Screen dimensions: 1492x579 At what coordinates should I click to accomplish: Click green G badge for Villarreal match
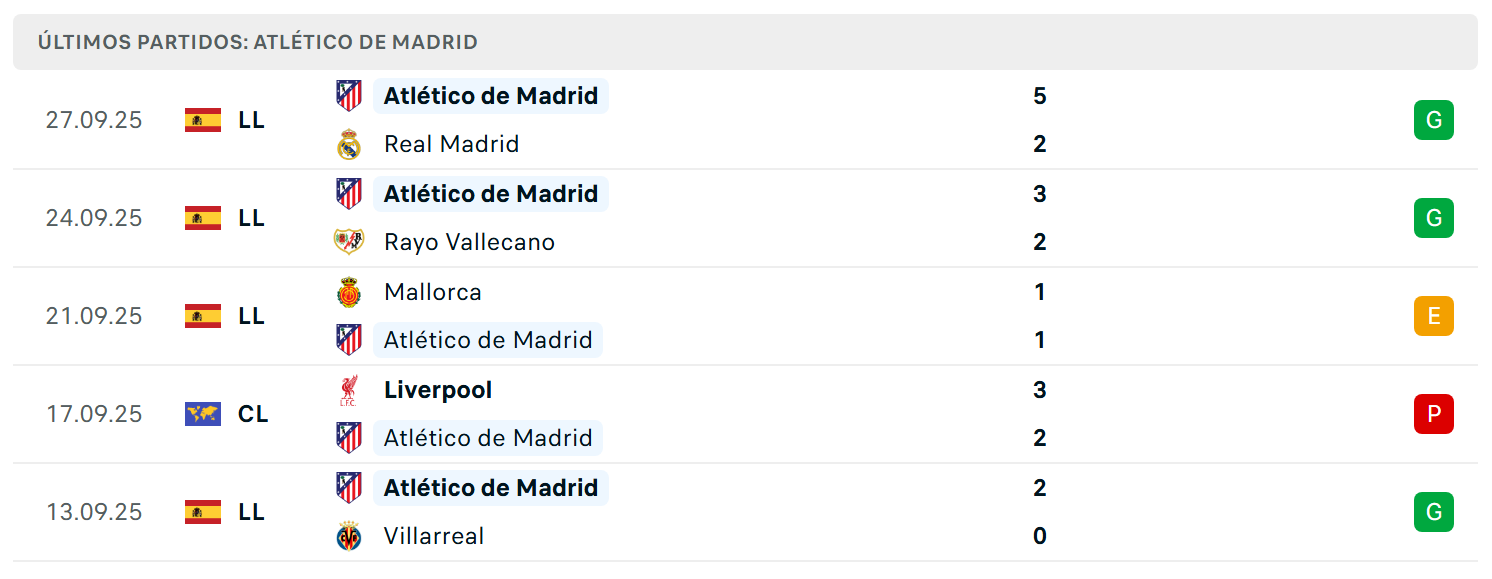(1433, 512)
